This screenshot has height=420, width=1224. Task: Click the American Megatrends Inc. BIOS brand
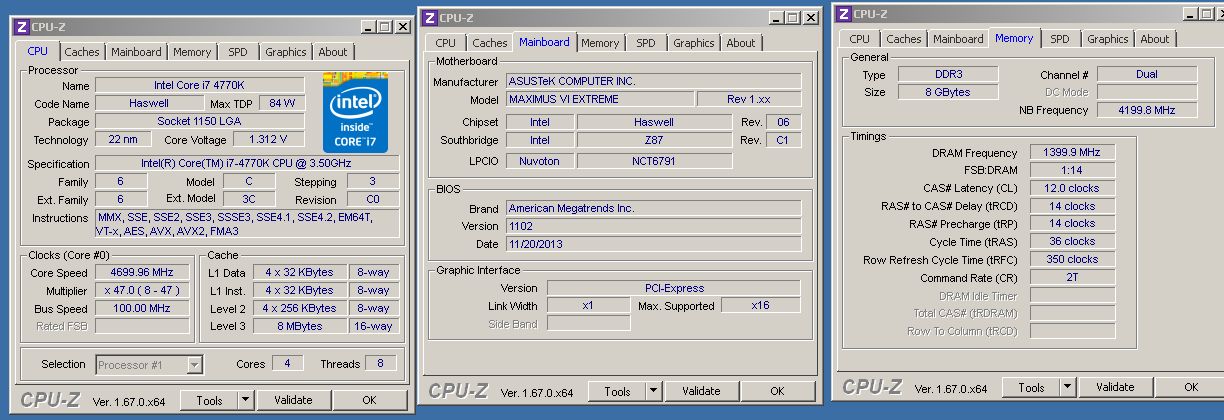point(653,208)
